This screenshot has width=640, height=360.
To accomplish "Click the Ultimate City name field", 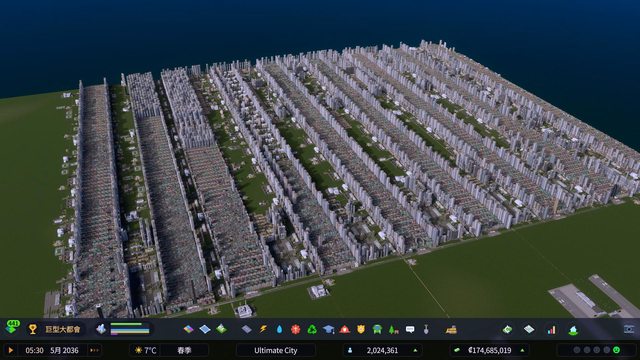I will point(276,350).
